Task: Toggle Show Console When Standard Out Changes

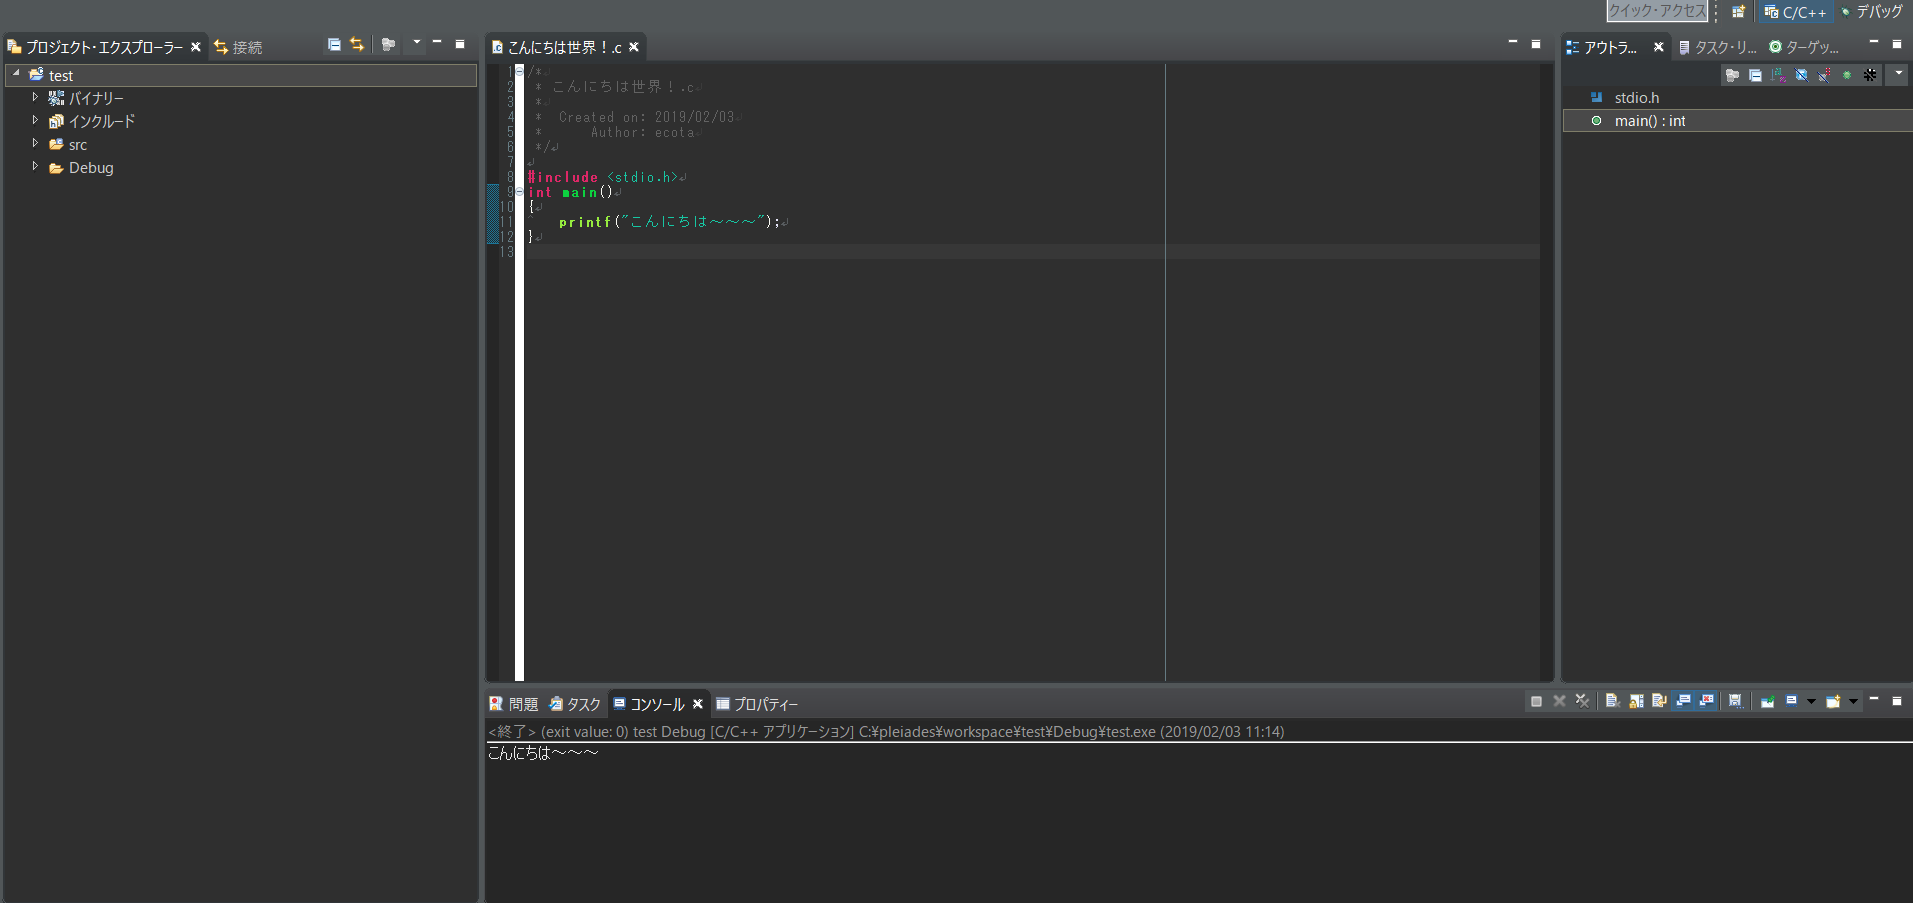Action: click(1683, 701)
